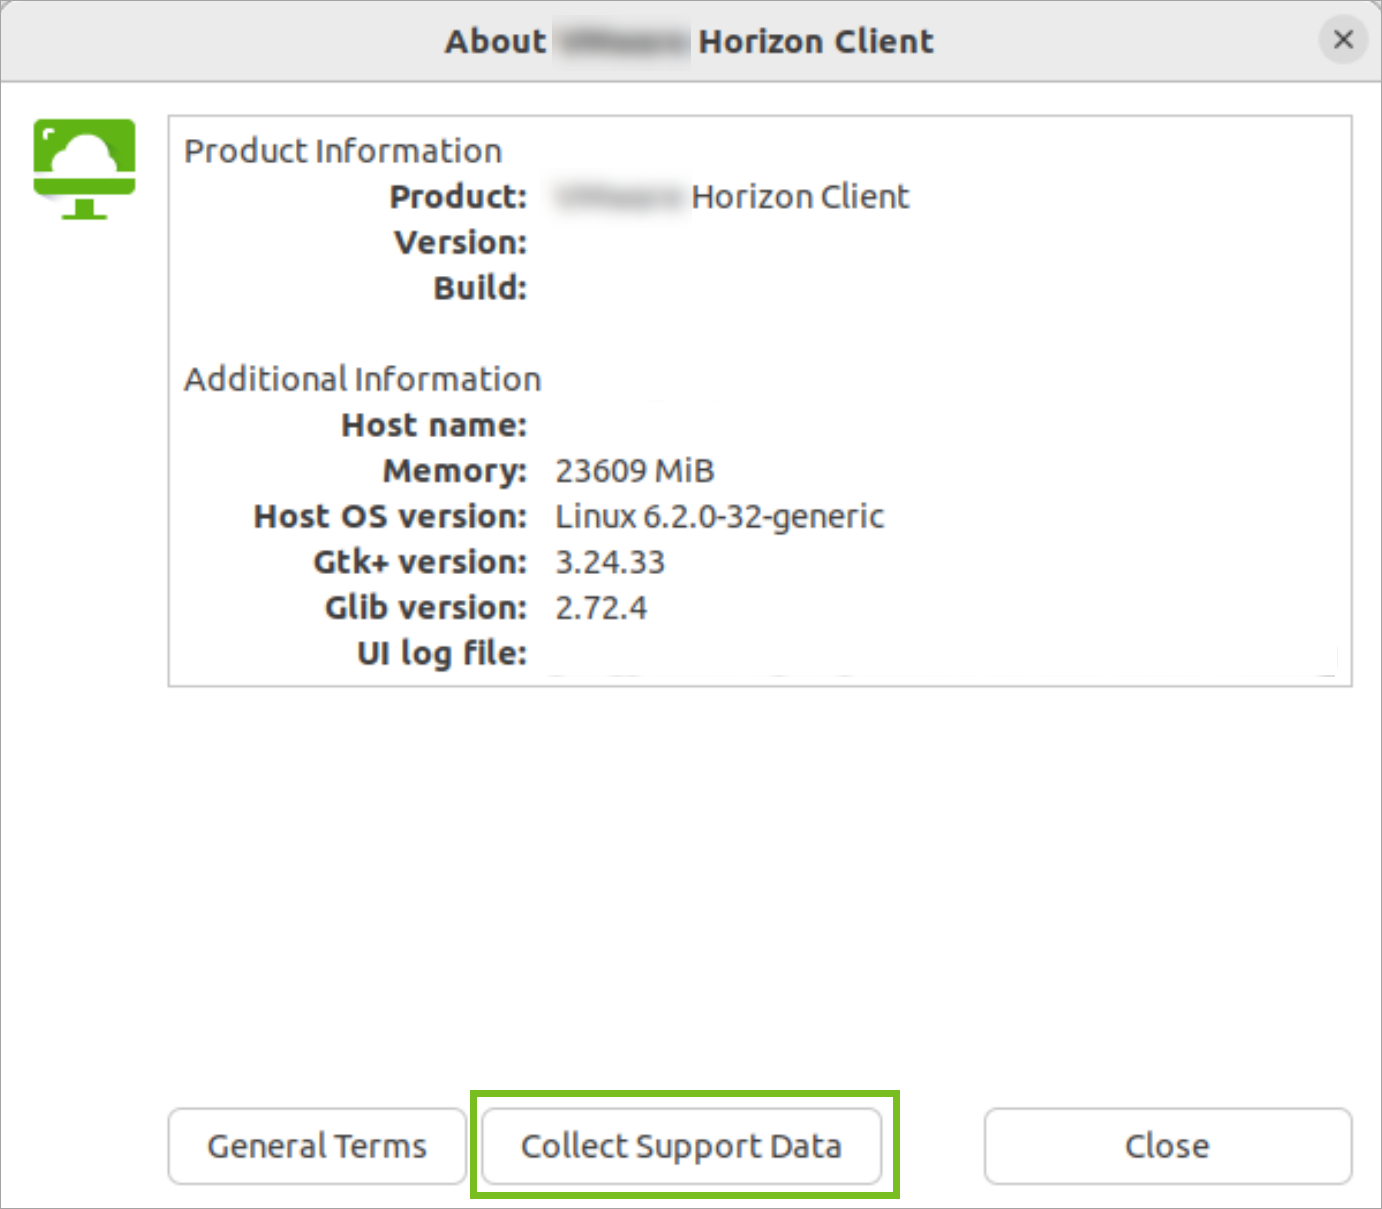The height and width of the screenshot is (1209, 1382).
Task: Click the UI log file label
Action: pyautogui.click(x=442, y=654)
